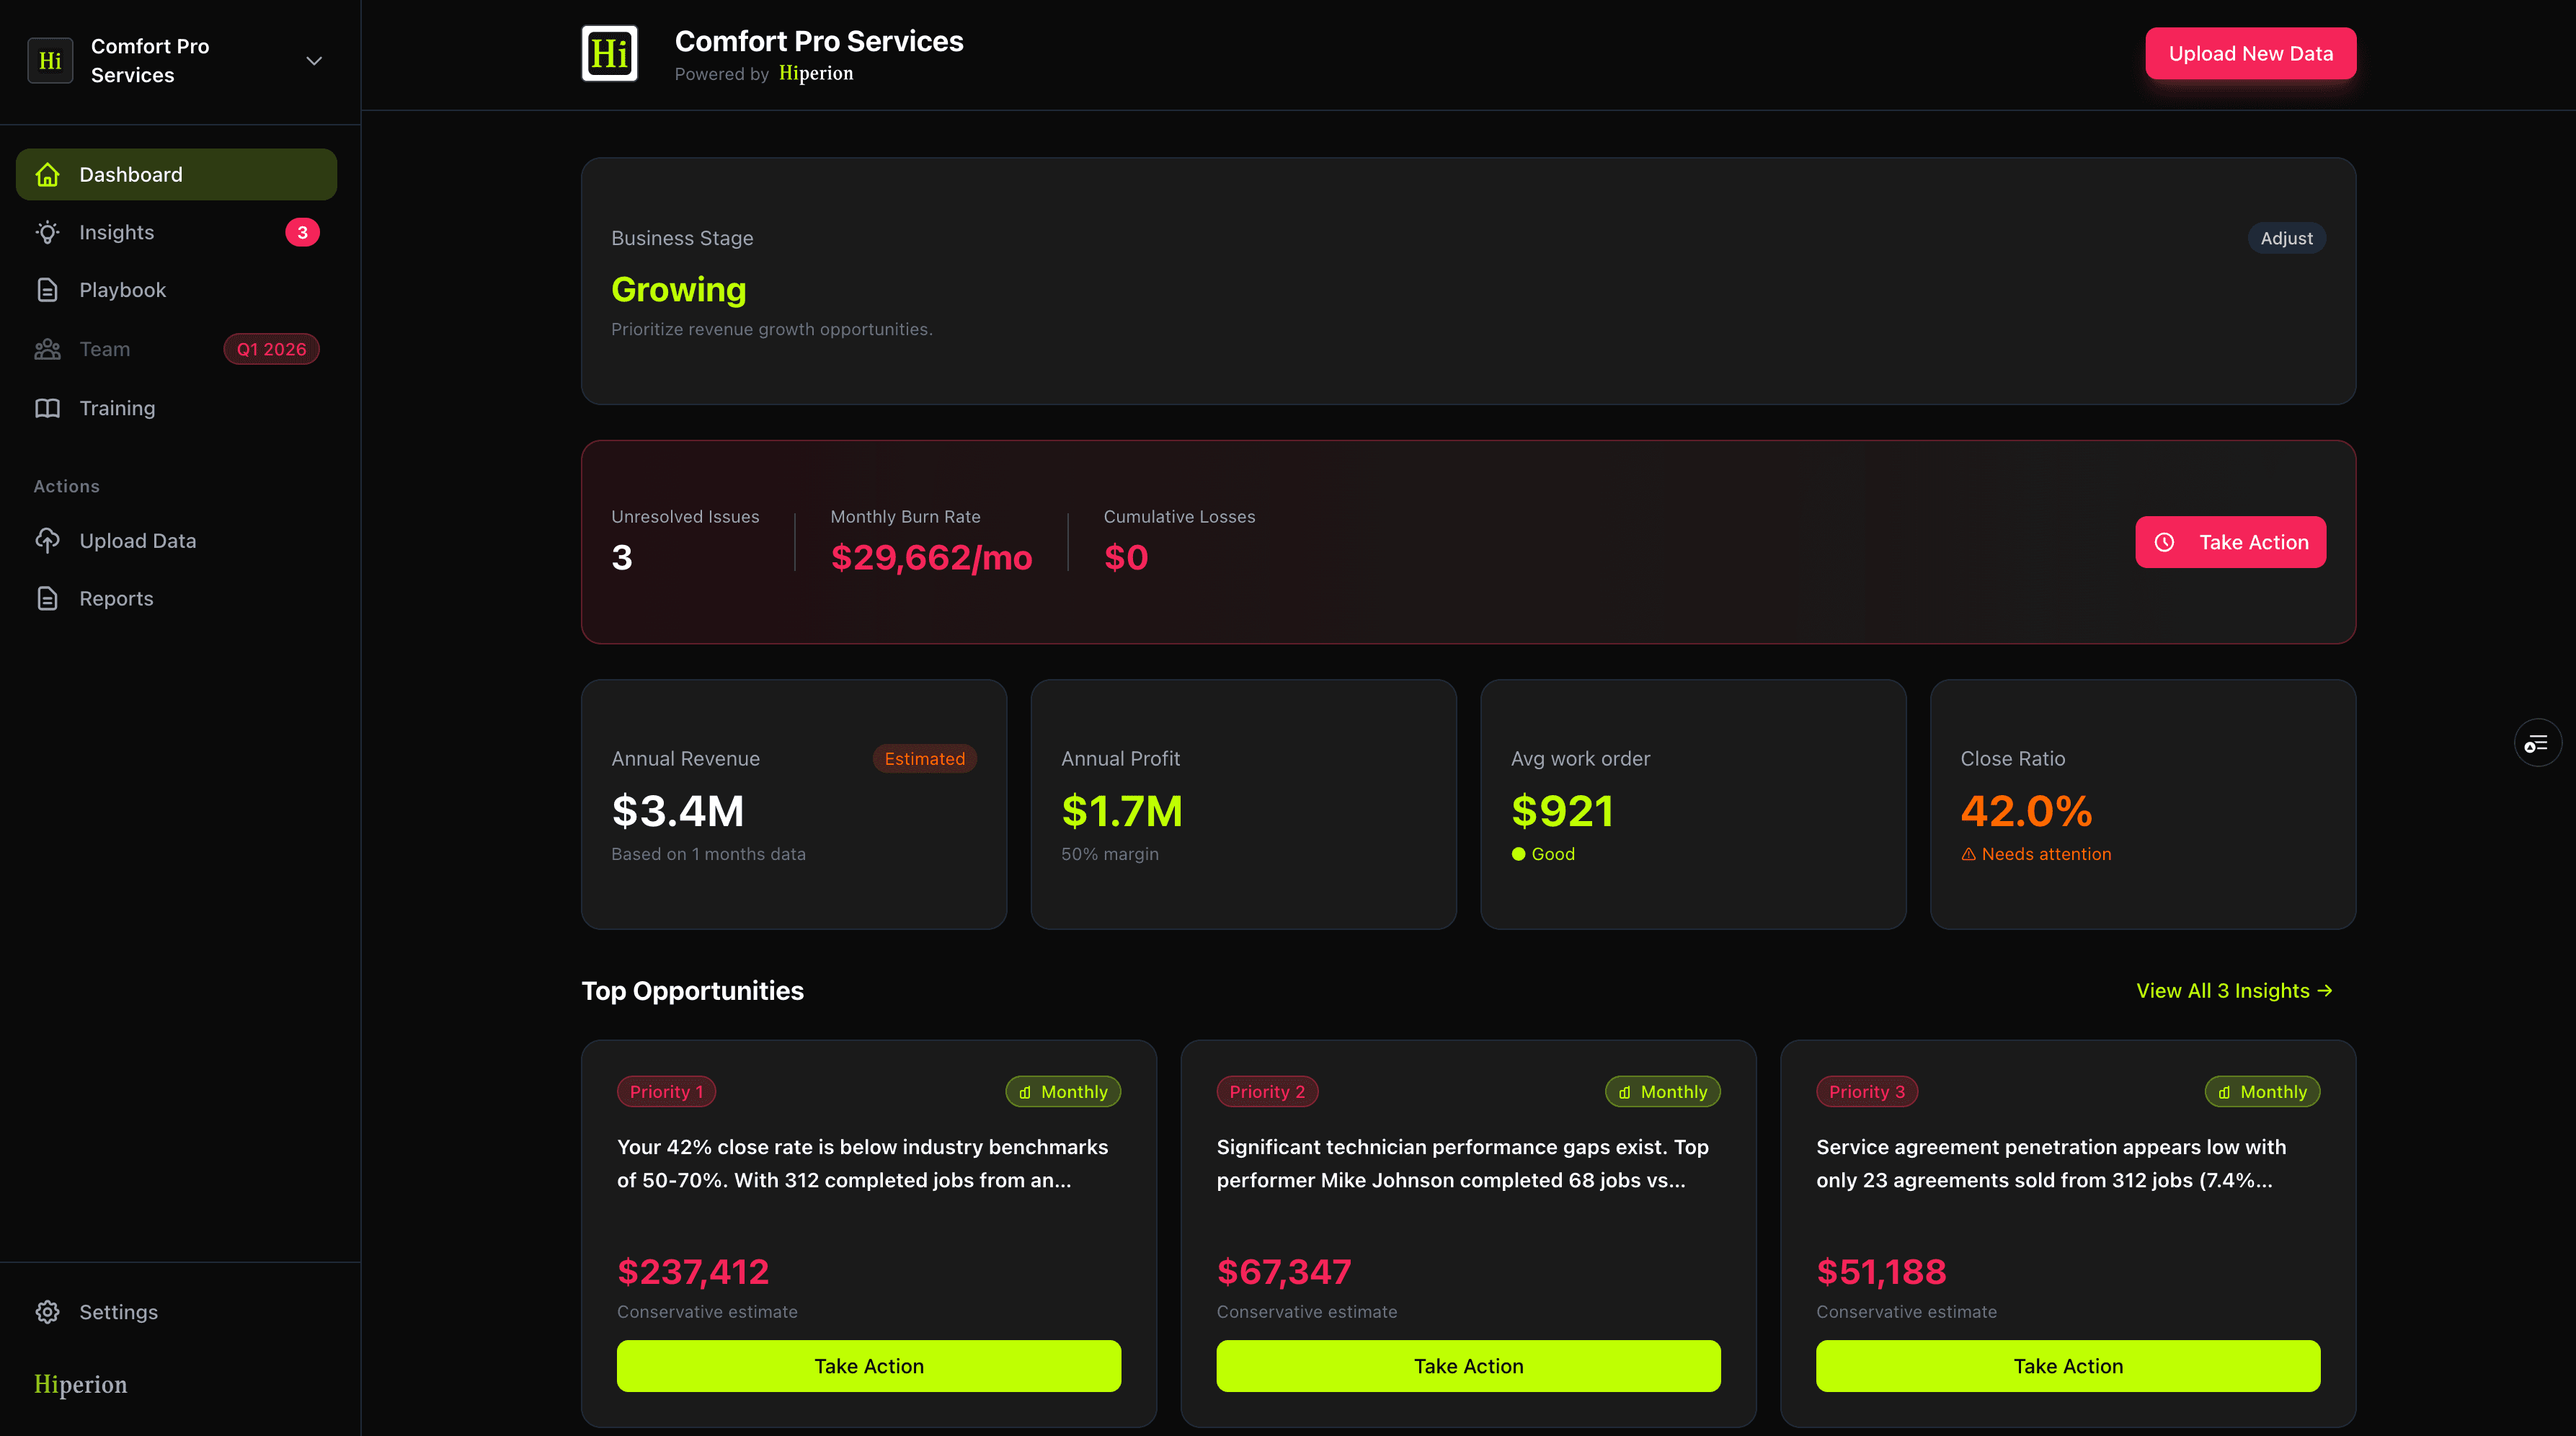Switch to the Insights section
The height and width of the screenshot is (1436, 2576).
tap(117, 232)
